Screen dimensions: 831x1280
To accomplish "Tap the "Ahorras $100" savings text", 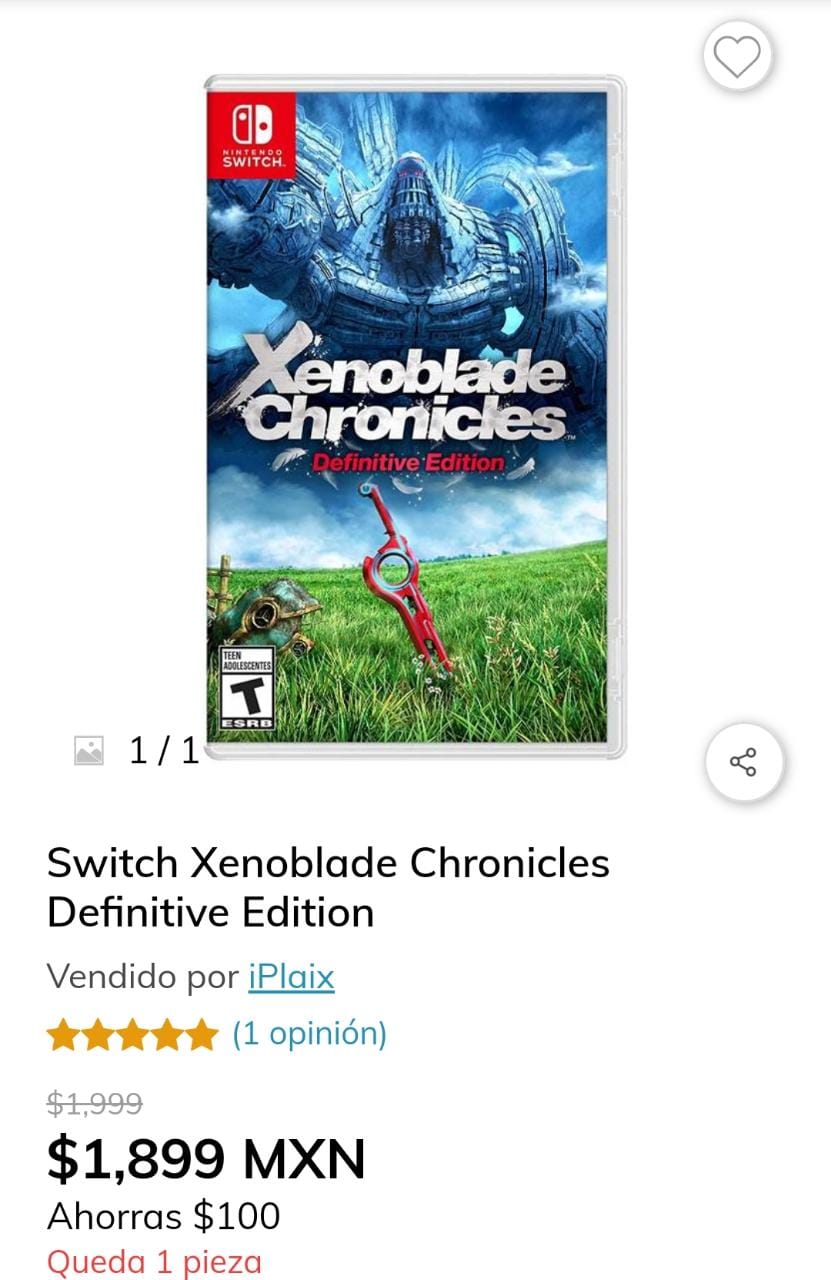I will [164, 1216].
